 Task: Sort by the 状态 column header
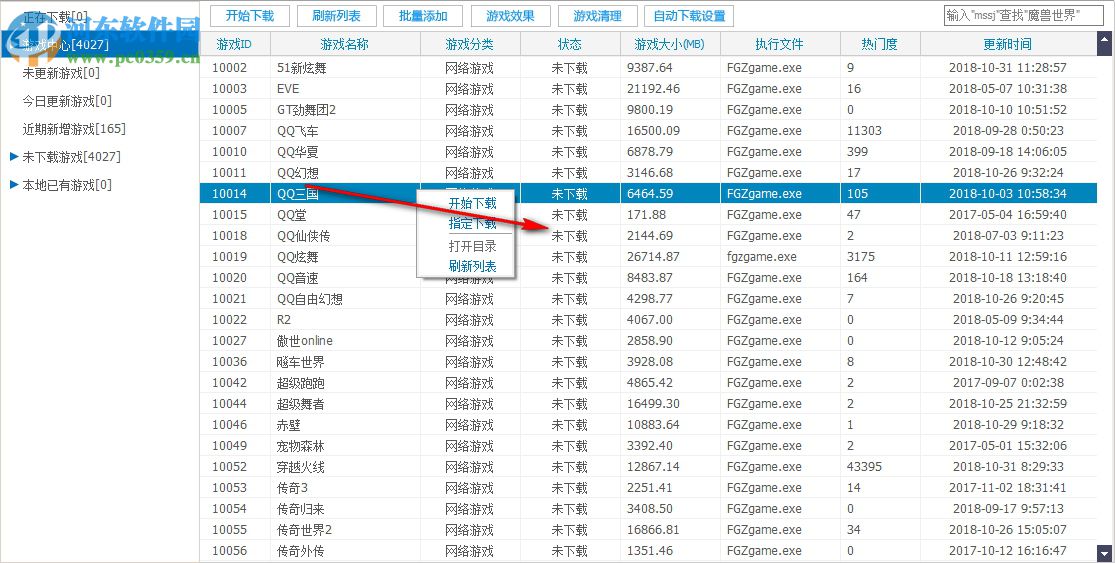(x=570, y=44)
